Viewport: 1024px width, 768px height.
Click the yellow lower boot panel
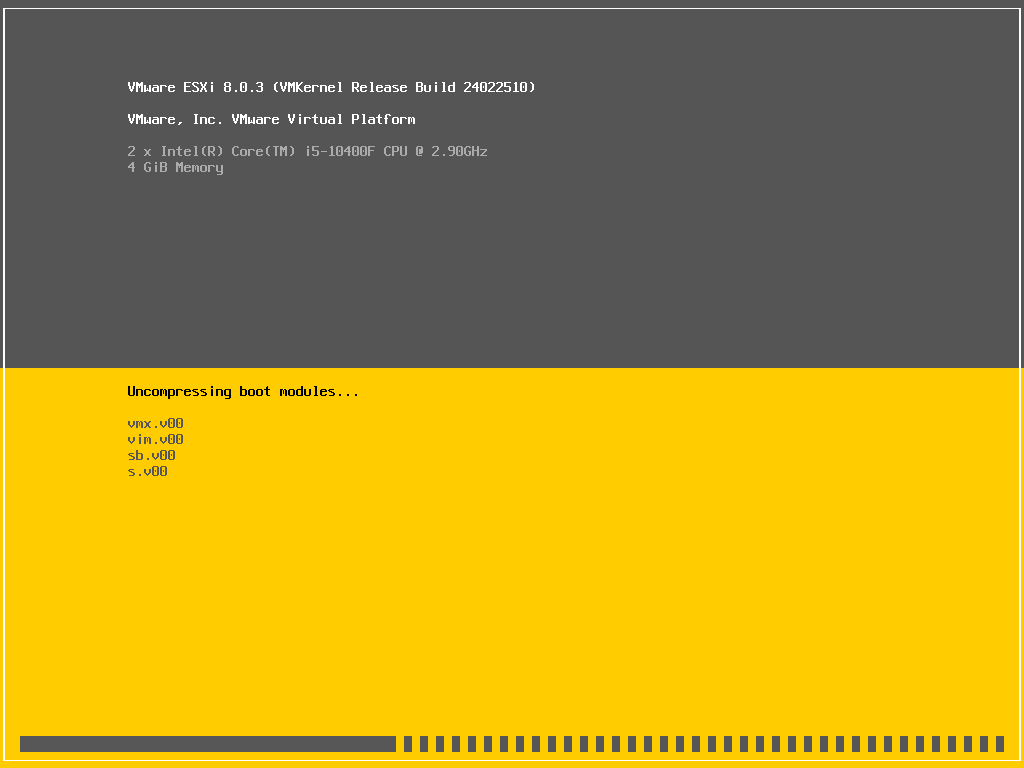pos(600,600)
